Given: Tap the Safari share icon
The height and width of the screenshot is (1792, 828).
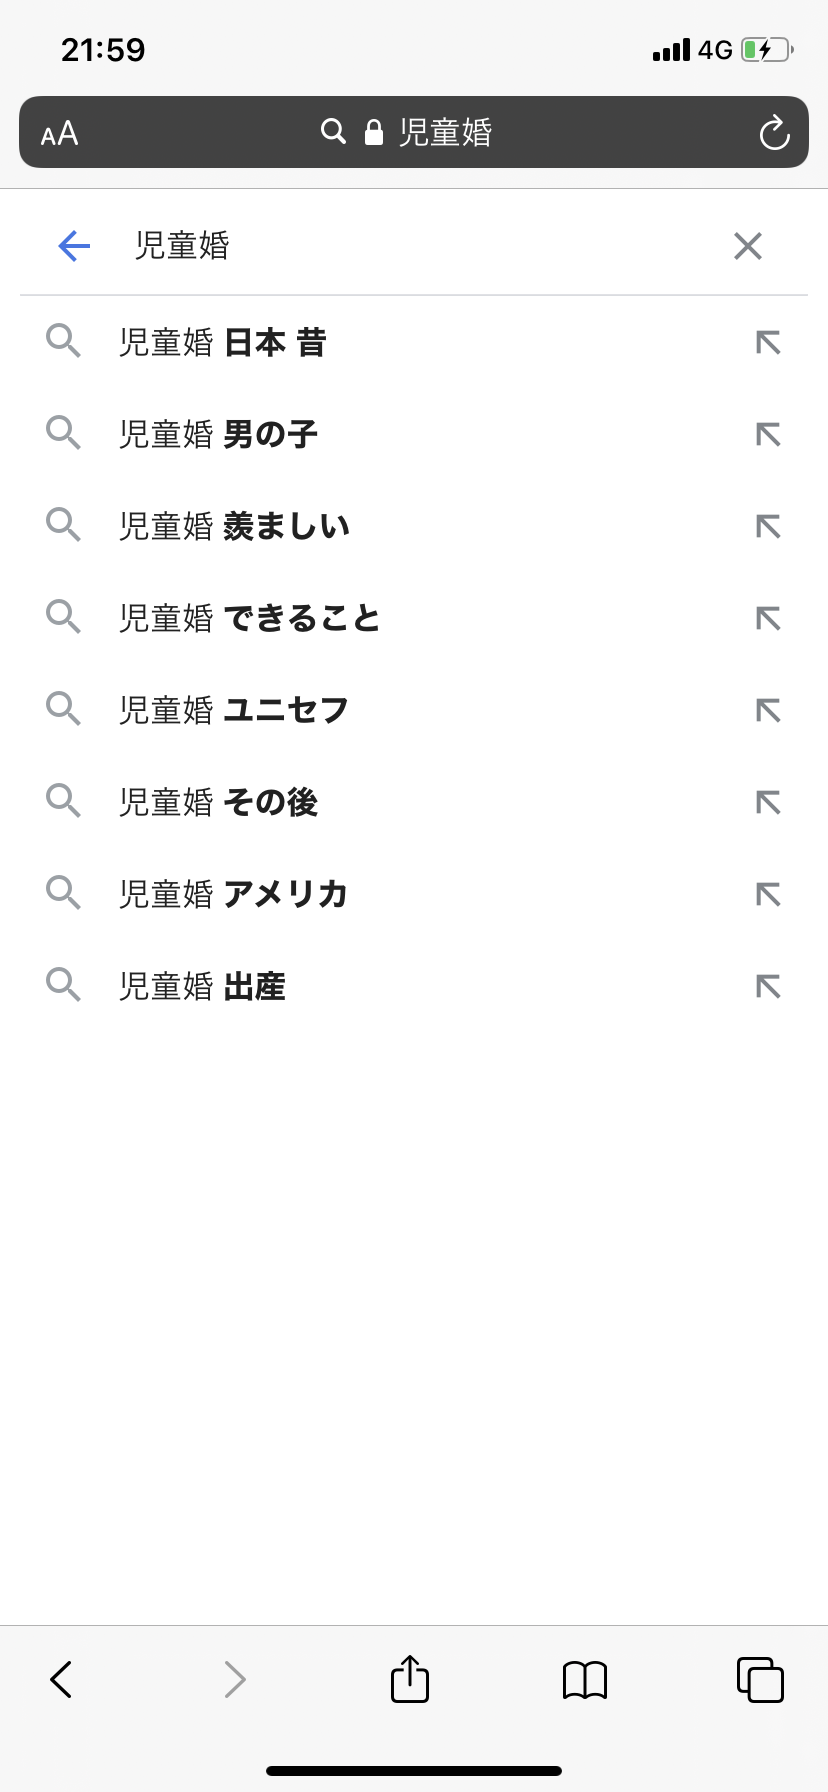Looking at the screenshot, I should pyautogui.click(x=410, y=1679).
